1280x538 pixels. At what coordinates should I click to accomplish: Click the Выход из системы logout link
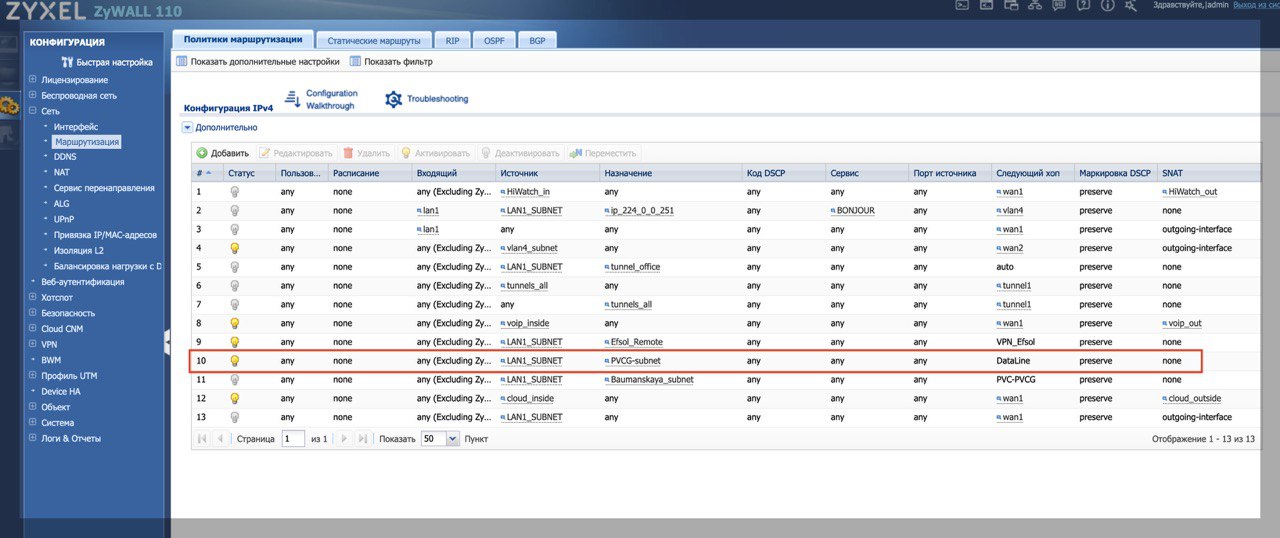tap(1258, 6)
